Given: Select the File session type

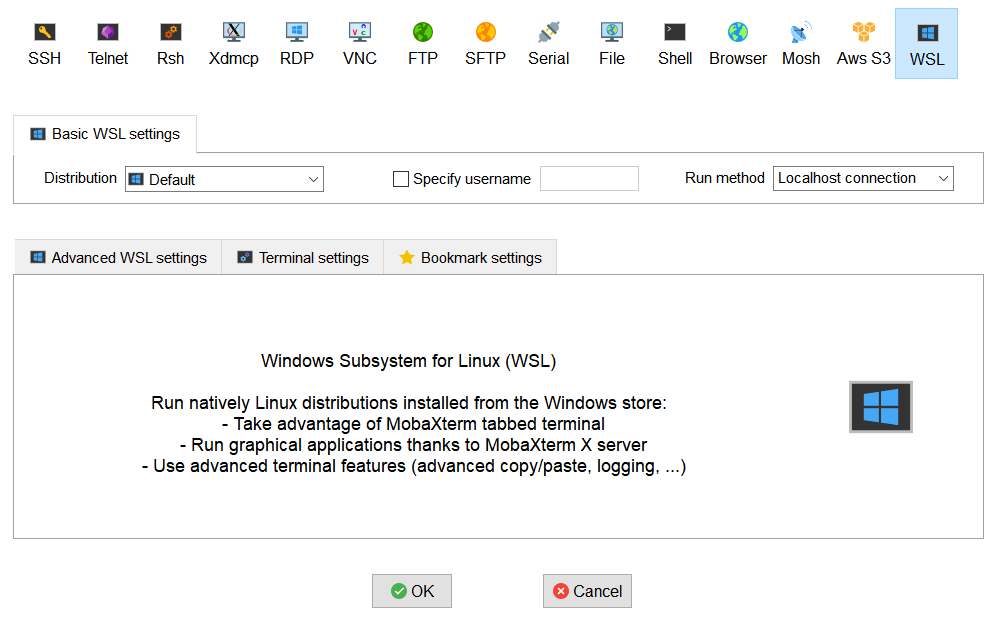Looking at the screenshot, I should point(612,43).
